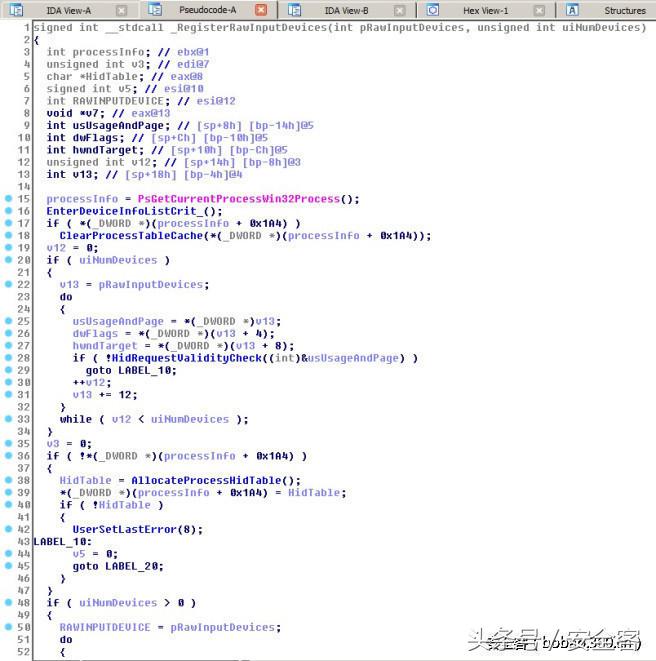Click 'char *HidTable' declaration on line 5

[x=95, y=76]
